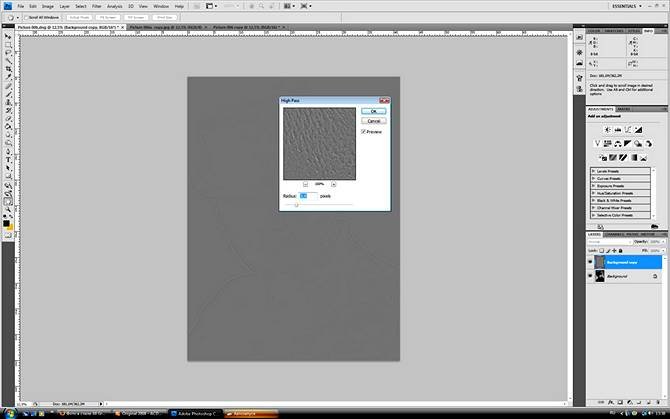This screenshot has width=670, height=419.
Task: Expand the Curves Presets list
Action: [x=594, y=178]
